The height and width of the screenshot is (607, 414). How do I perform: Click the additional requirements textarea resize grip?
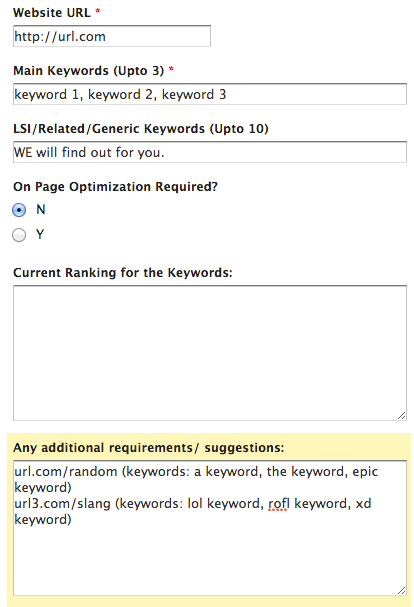[402, 590]
